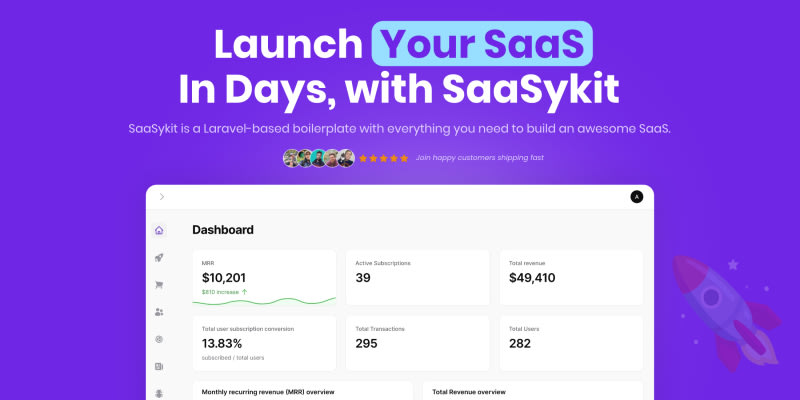The image size is (800, 400).
Task: Click 'Join happy customers shipping fast' text
Action: 480,158
